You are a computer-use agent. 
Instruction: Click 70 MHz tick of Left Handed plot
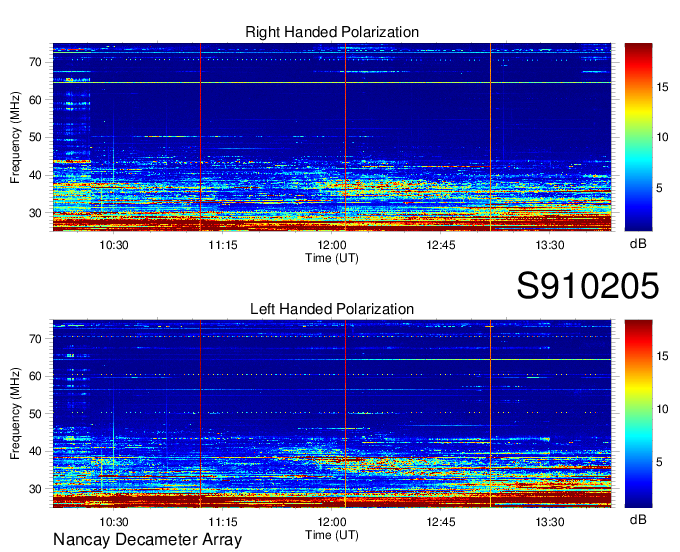tap(36, 339)
